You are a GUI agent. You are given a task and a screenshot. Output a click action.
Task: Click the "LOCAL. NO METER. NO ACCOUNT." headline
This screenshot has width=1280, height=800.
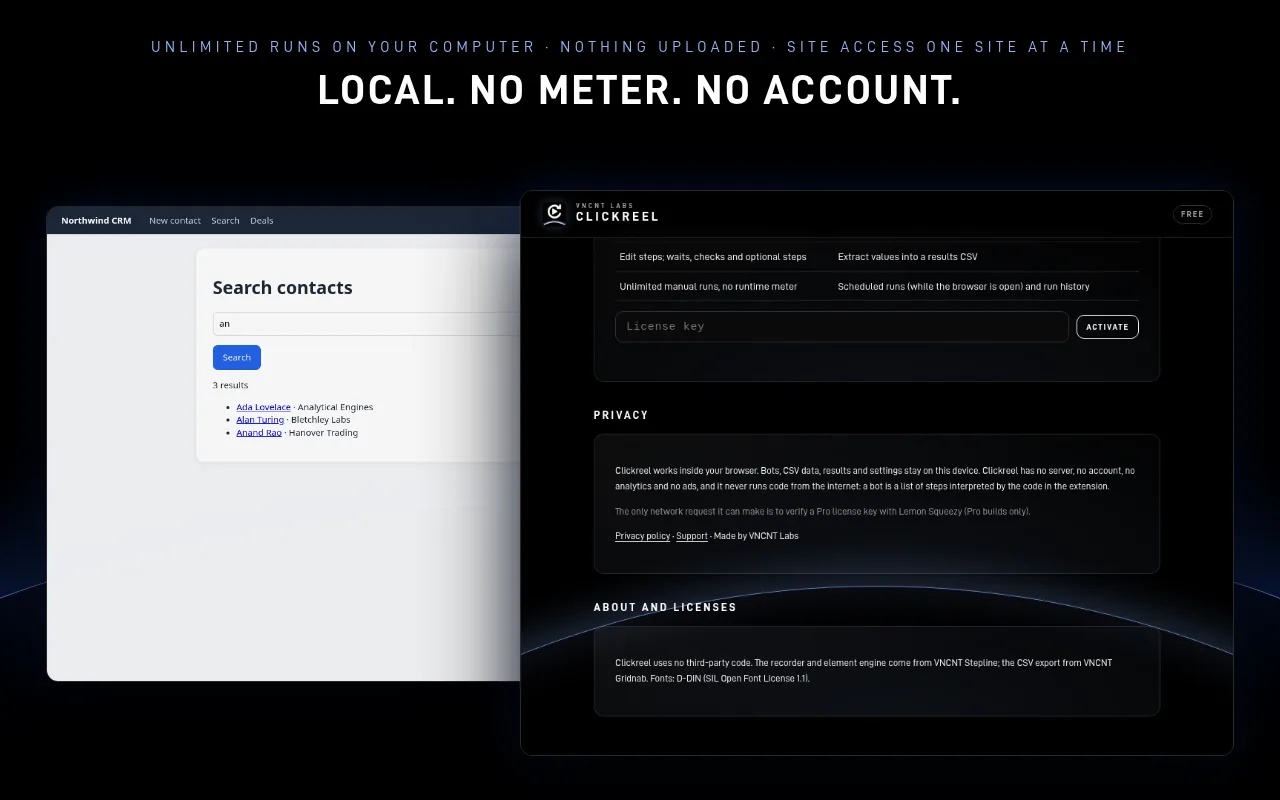pos(640,91)
